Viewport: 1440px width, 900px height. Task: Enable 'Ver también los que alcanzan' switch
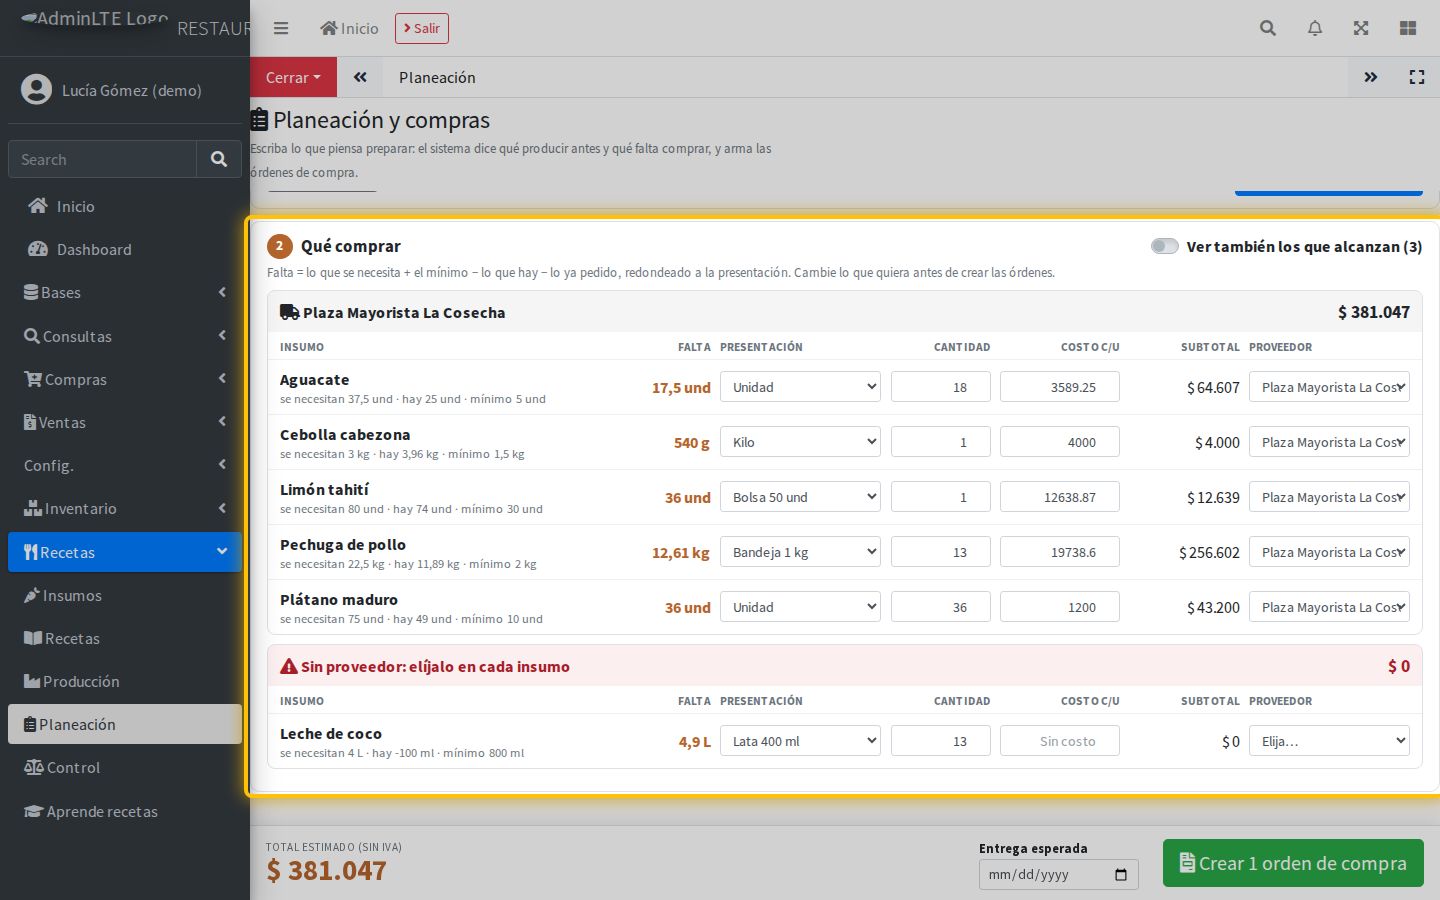click(x=1165, y=246)
